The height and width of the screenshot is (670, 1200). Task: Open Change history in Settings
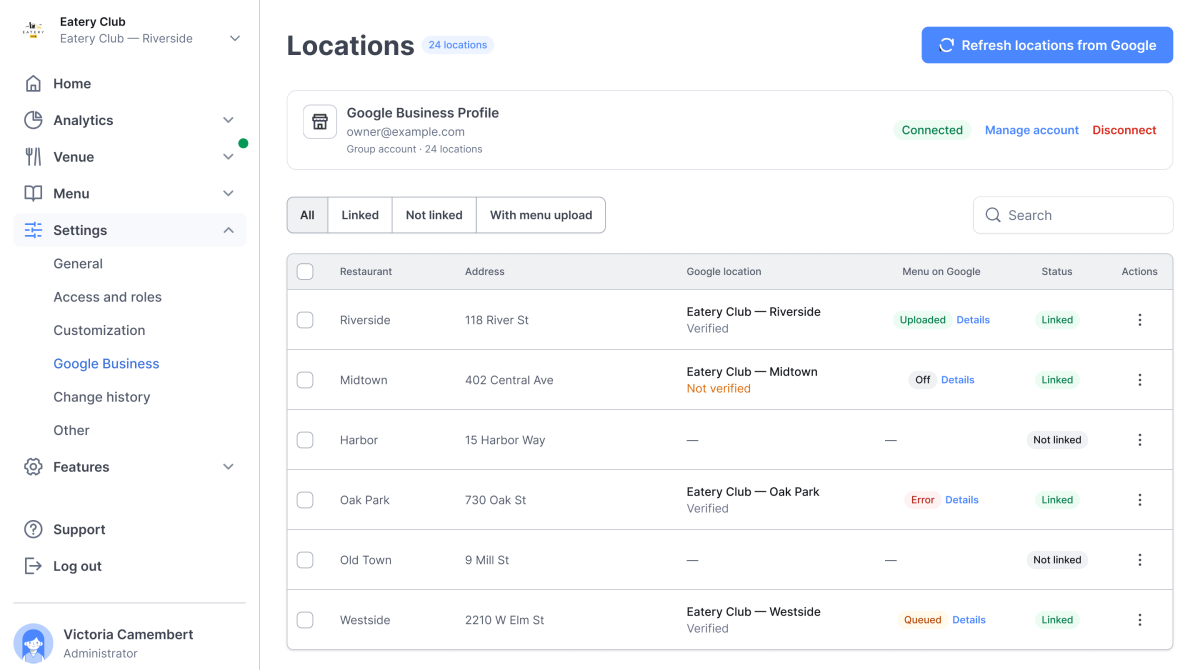click(102, 397)
